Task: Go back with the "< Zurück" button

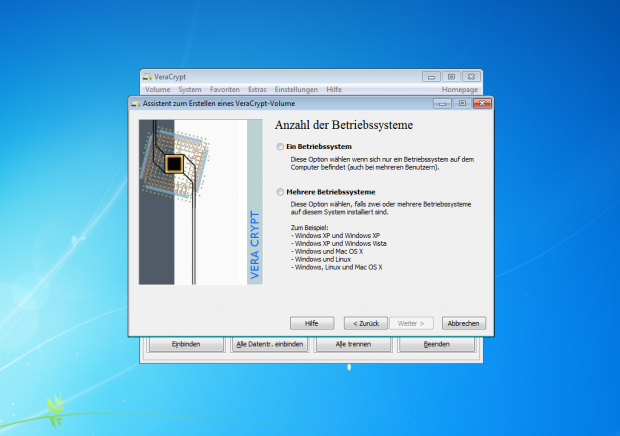Action: pyautogui.click(x=365, y=323)
